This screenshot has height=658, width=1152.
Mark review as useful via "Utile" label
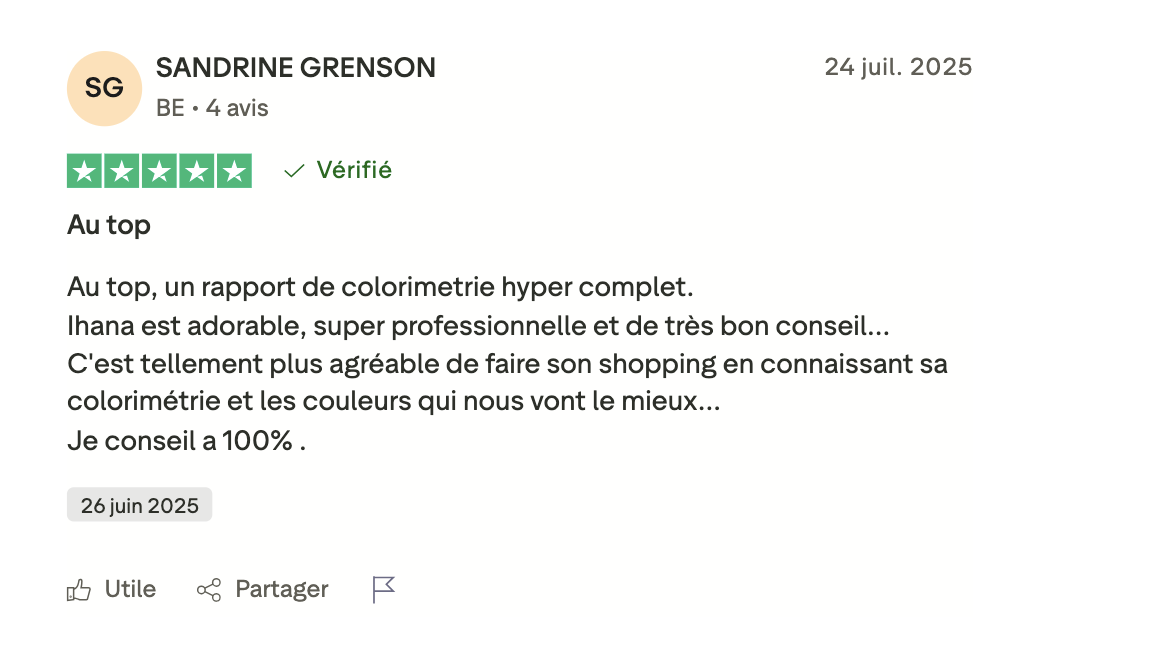pyautogui.click(x=131, y=590)
